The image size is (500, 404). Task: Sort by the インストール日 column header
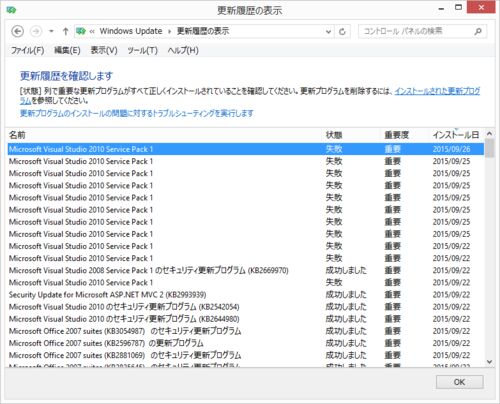456,135
